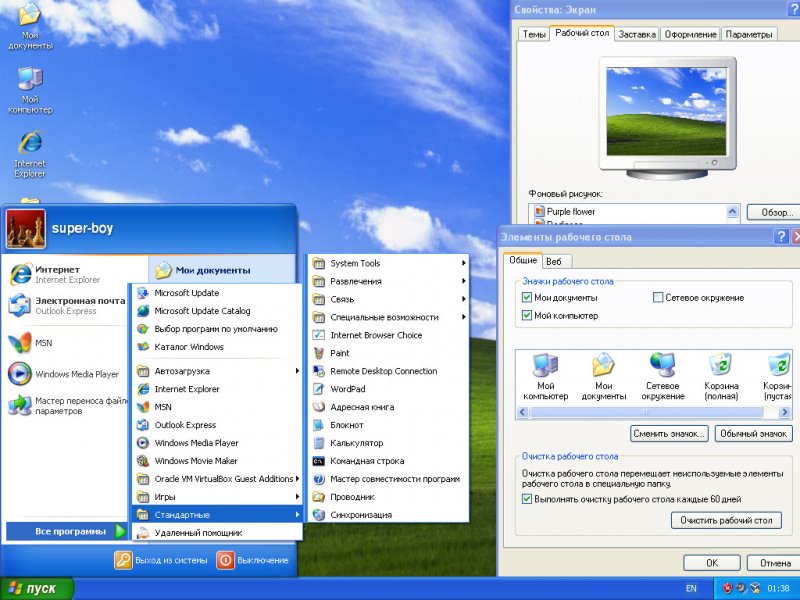Screen dimensions: 800x600
Task: Click left arrow of icon list scrollbar
Action: click(522, 412)
